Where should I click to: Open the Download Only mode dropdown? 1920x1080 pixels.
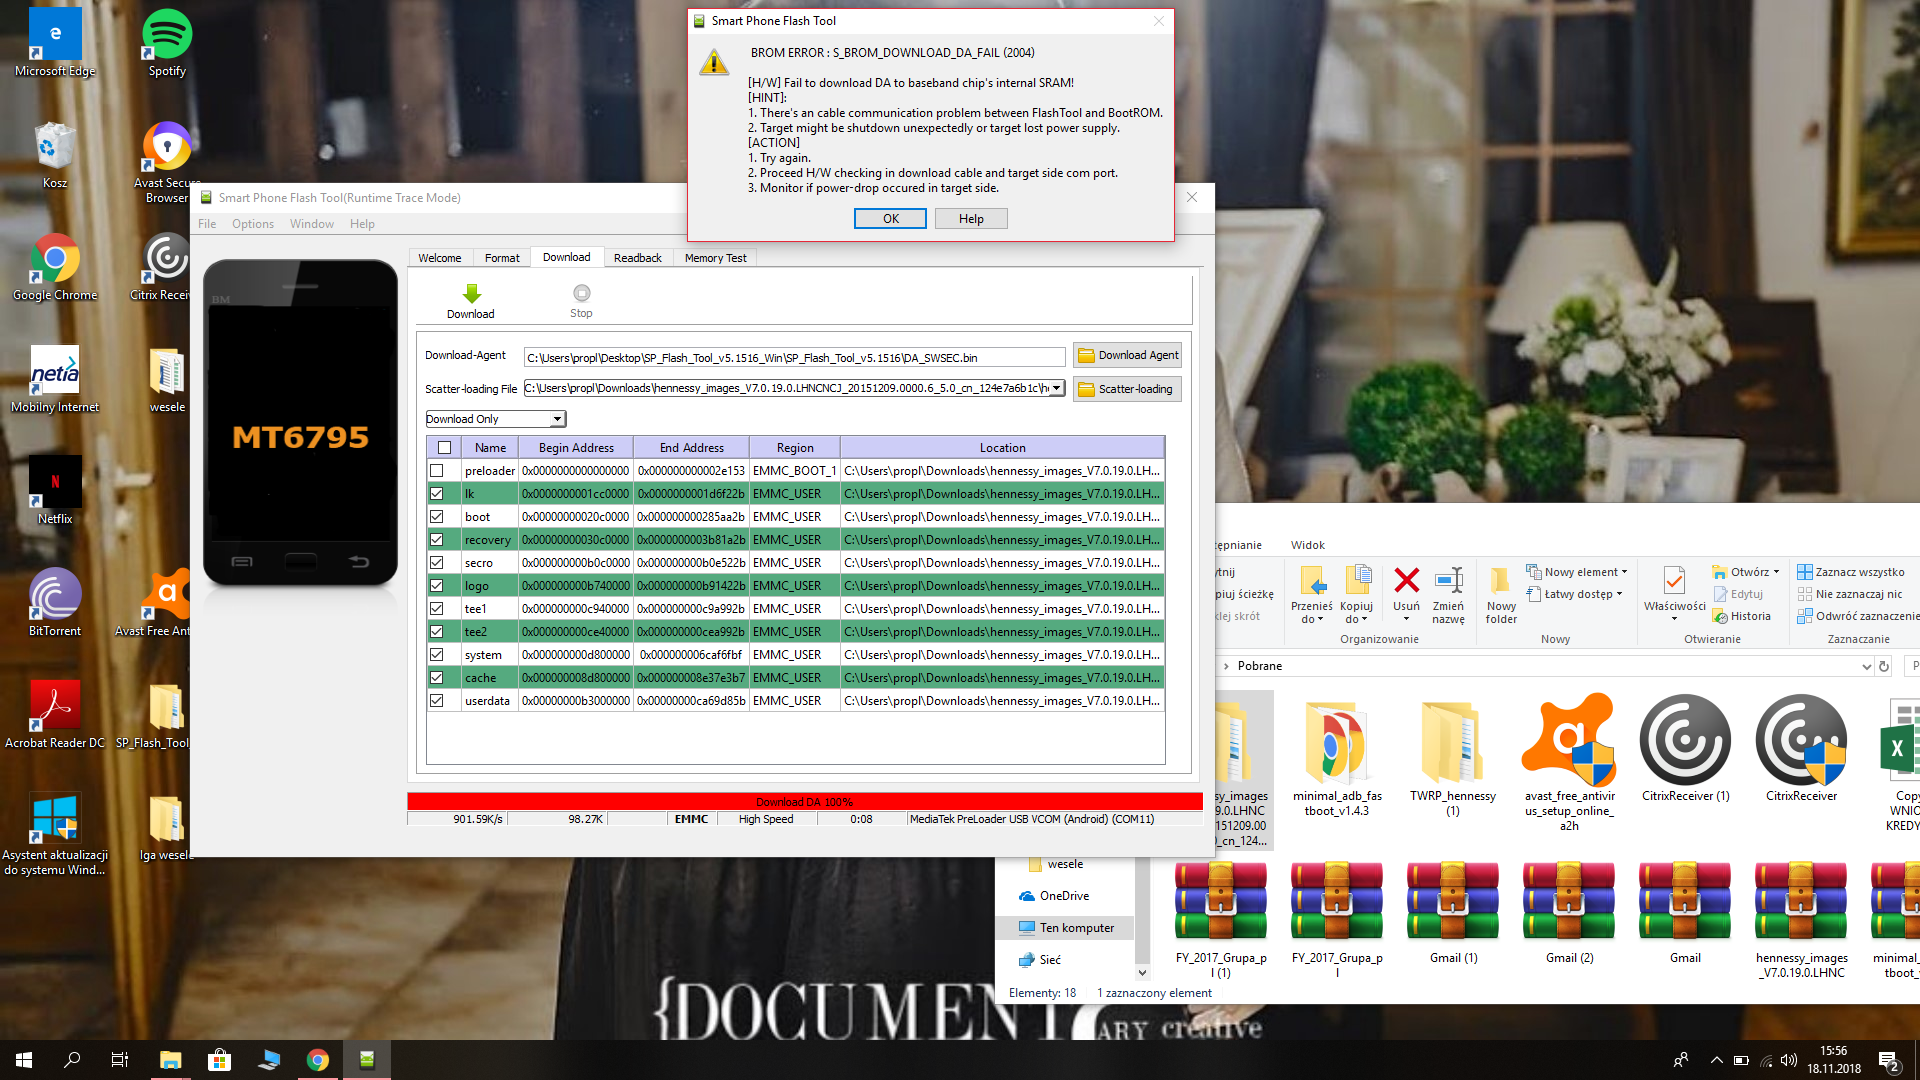point(557,419)
